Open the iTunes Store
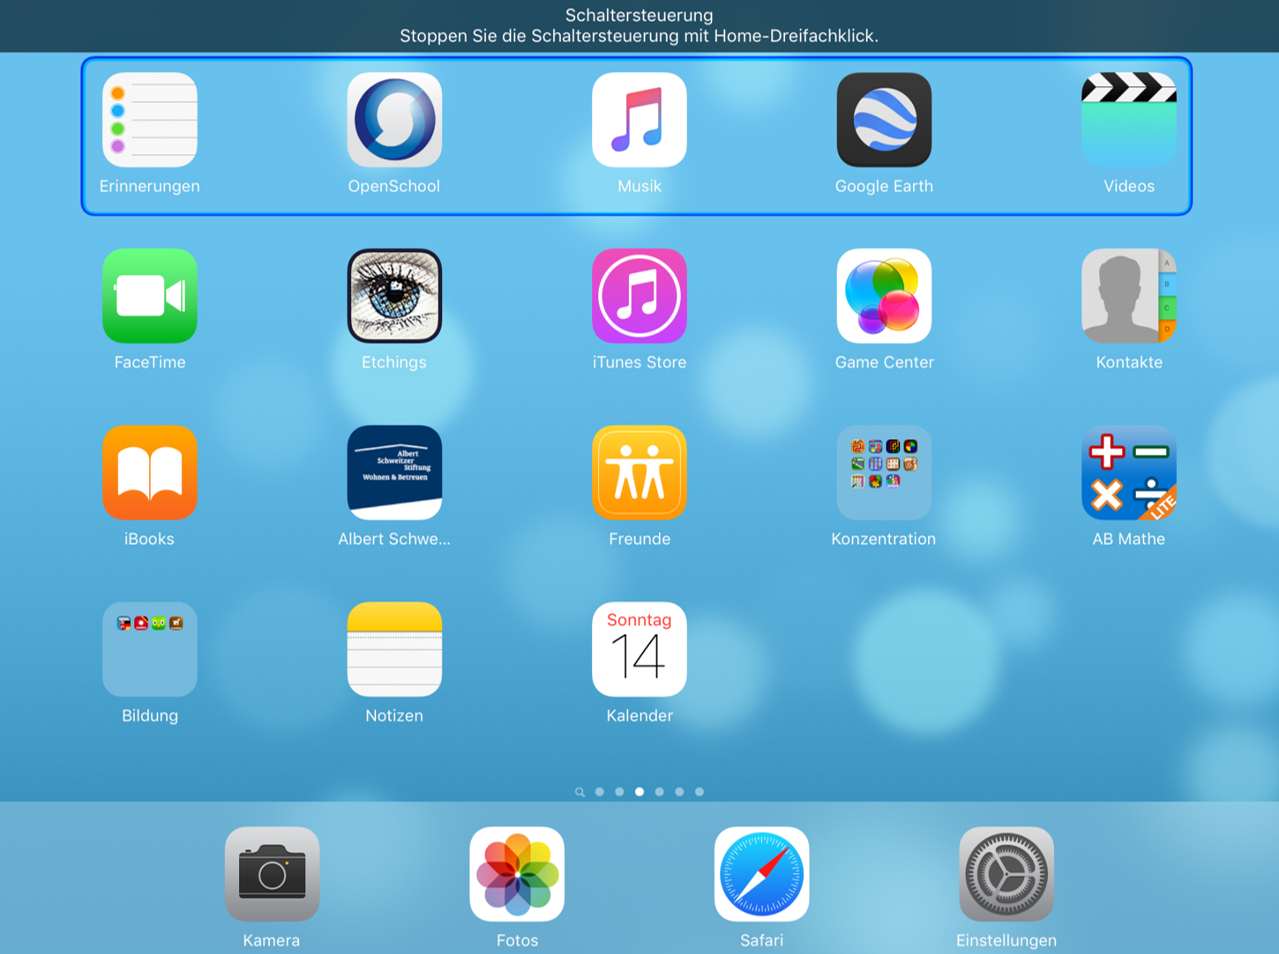Screen dimensions: 1279x954 639,296
